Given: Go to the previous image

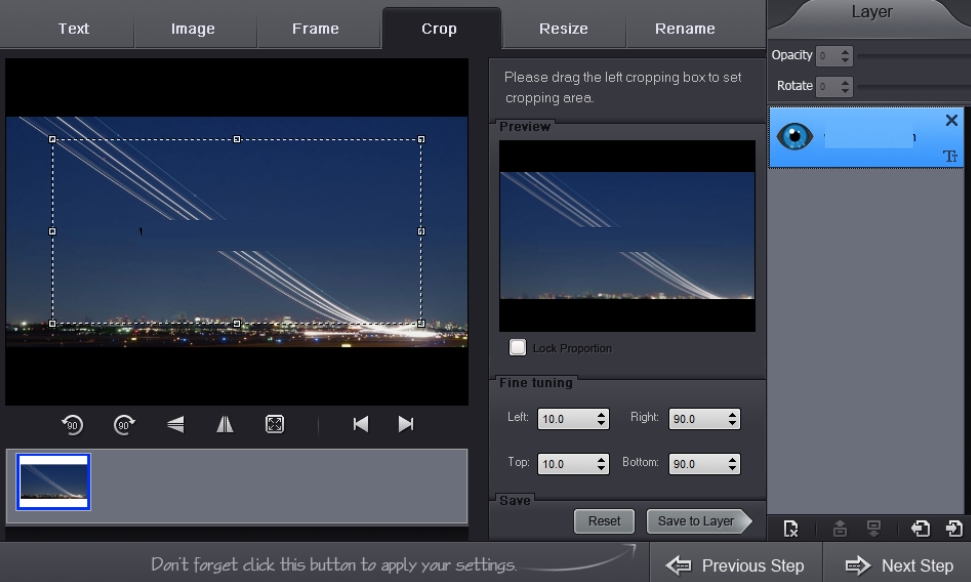Looking at the screenshot, I should pos(360,425).
